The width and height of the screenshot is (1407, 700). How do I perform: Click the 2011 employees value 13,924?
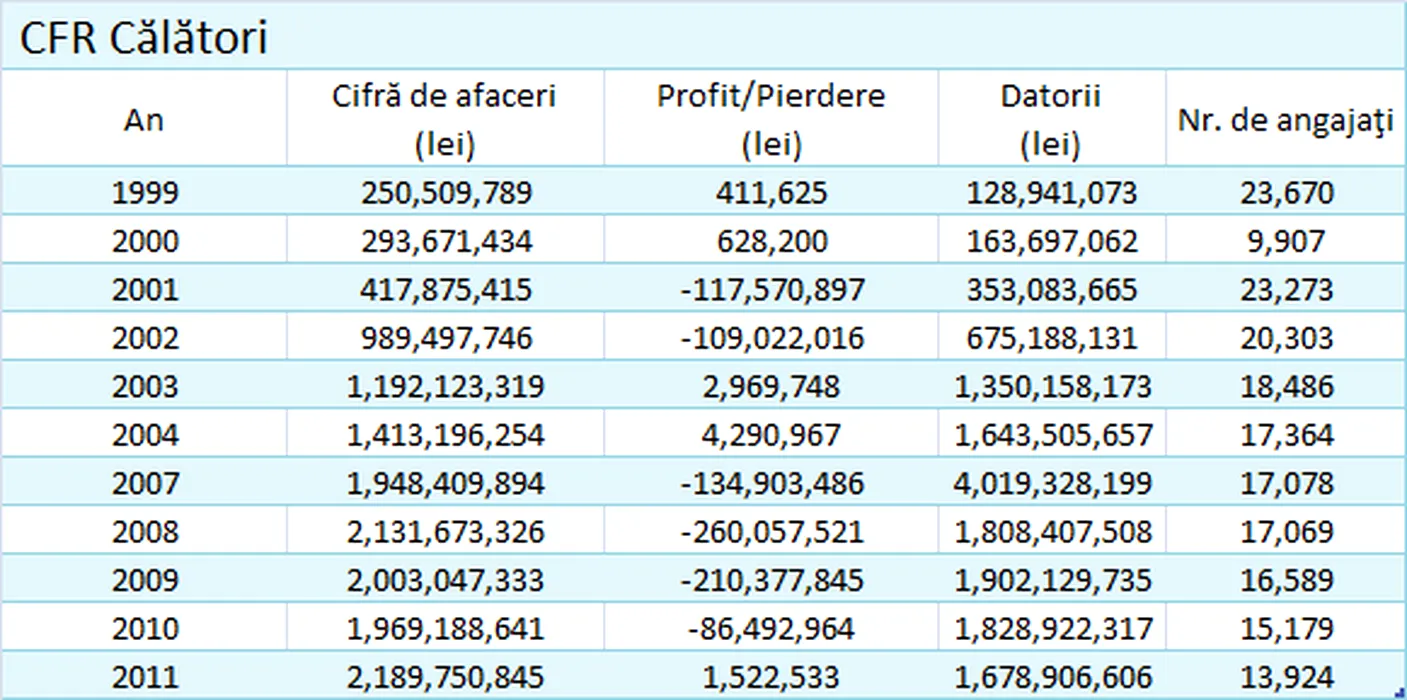click(1286, 677)
